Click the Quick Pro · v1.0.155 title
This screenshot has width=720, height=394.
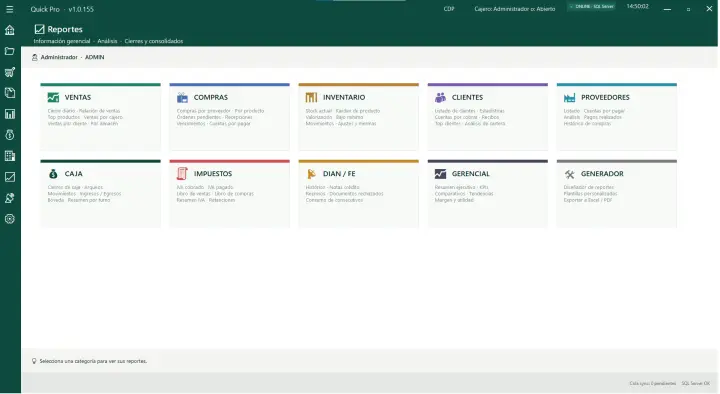click(62, 9)
